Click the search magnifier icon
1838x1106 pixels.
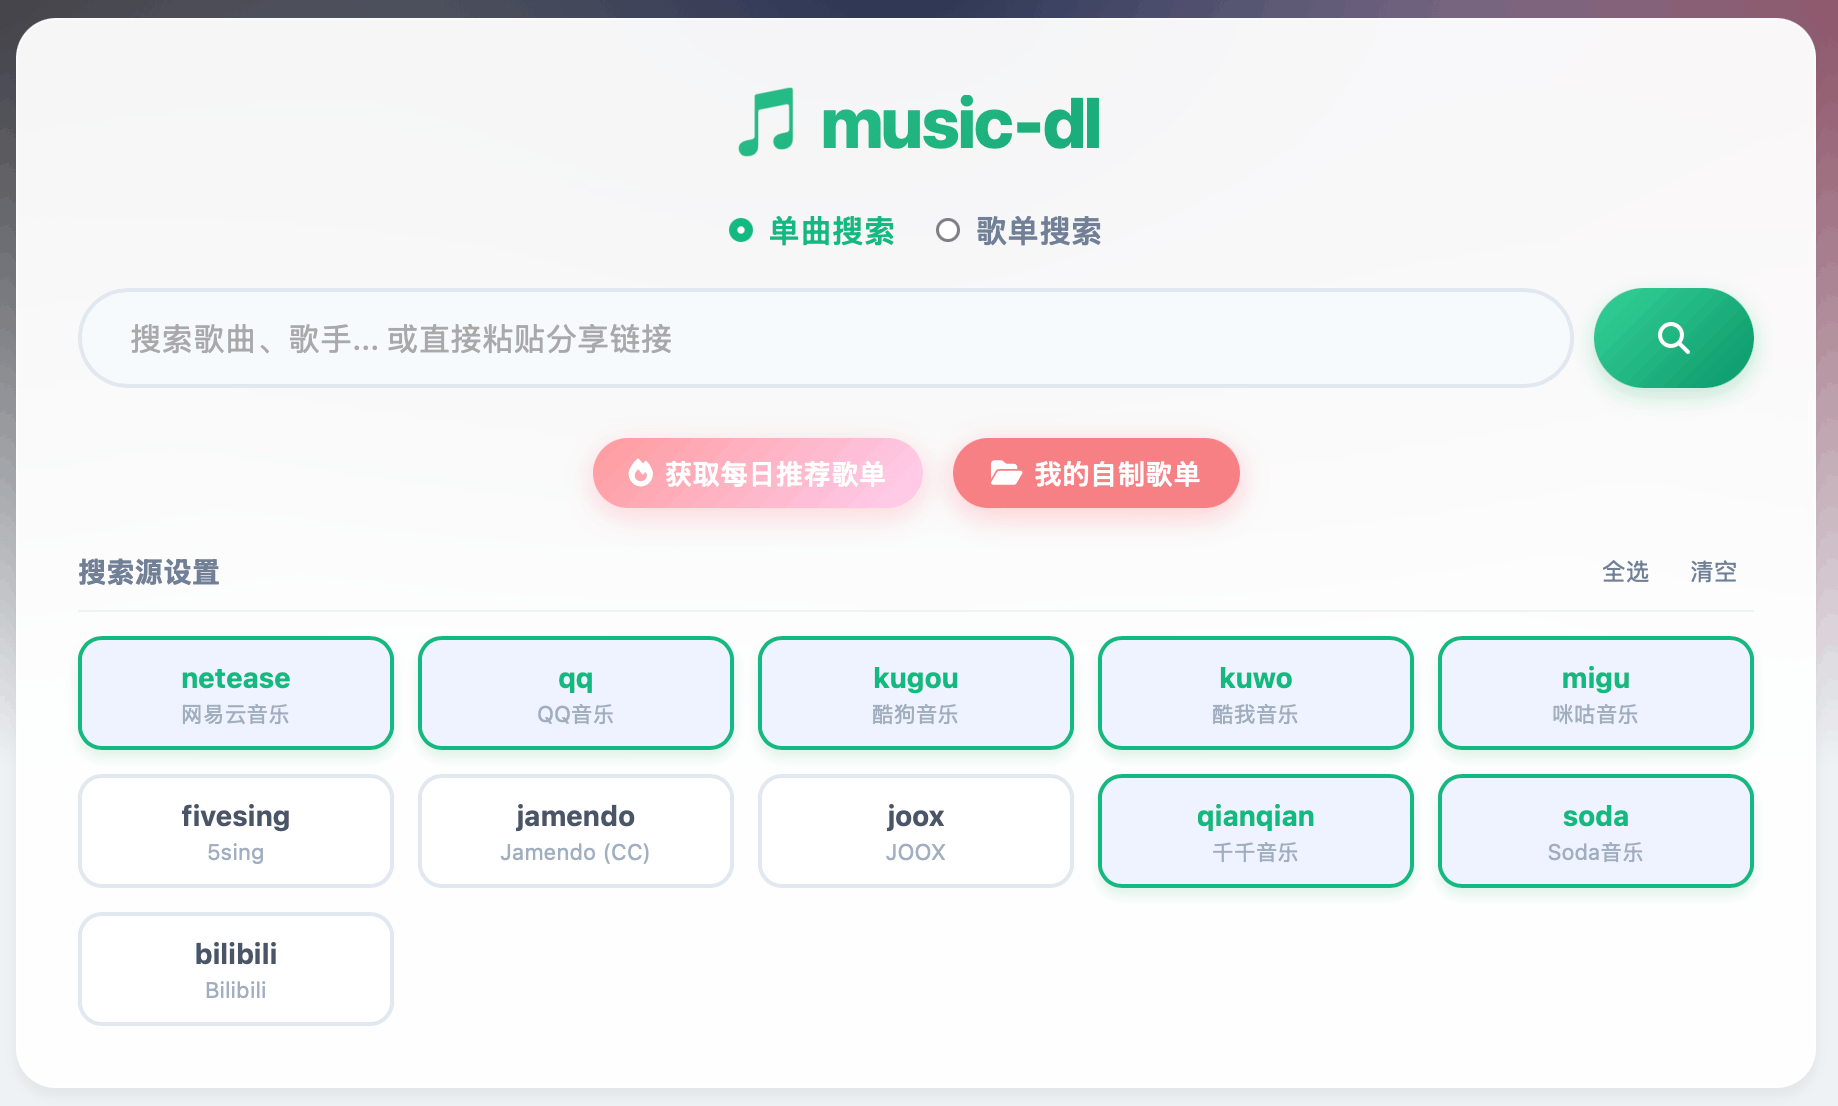[x=1673, y=338]
